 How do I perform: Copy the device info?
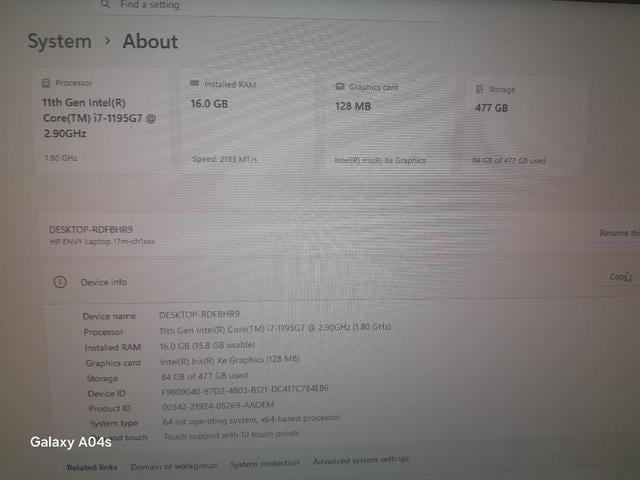point(620,277)
